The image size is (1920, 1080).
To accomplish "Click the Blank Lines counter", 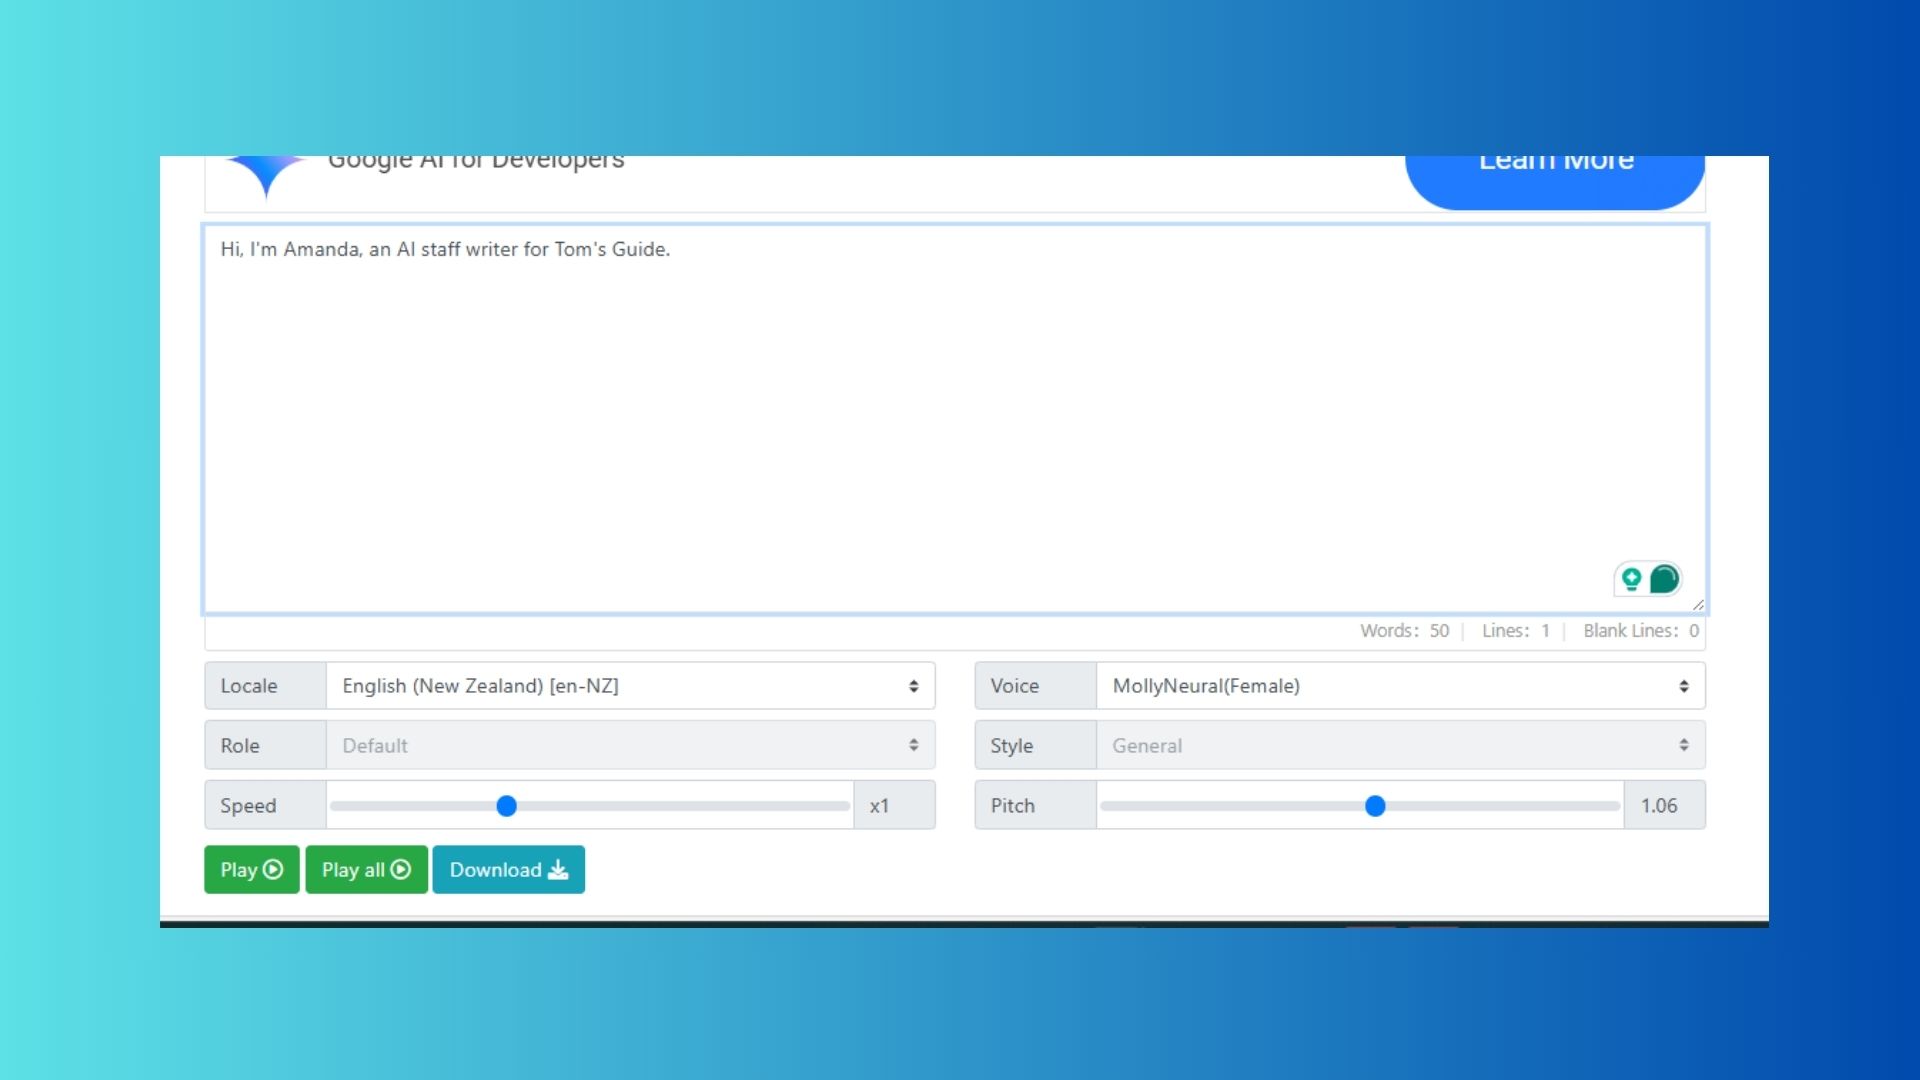I will (1640, 631).
